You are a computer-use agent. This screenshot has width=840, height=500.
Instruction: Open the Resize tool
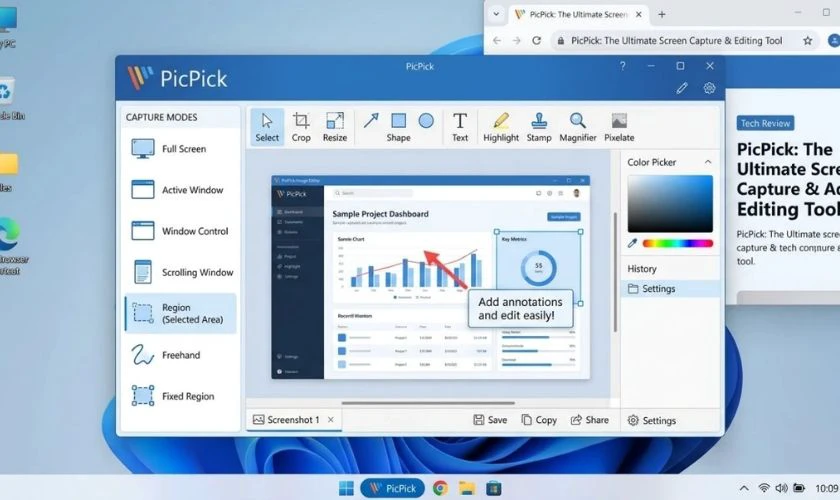pyautogui.click(x=335, y=127)
